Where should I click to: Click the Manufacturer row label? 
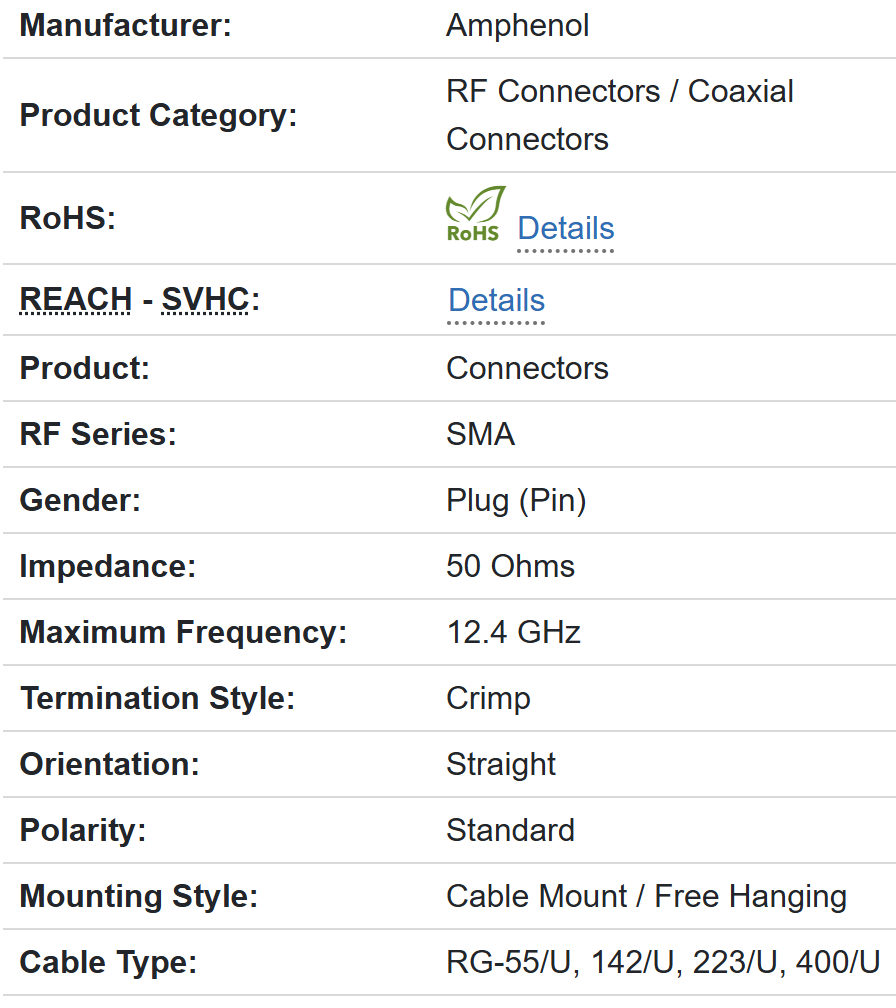[126, 25]
